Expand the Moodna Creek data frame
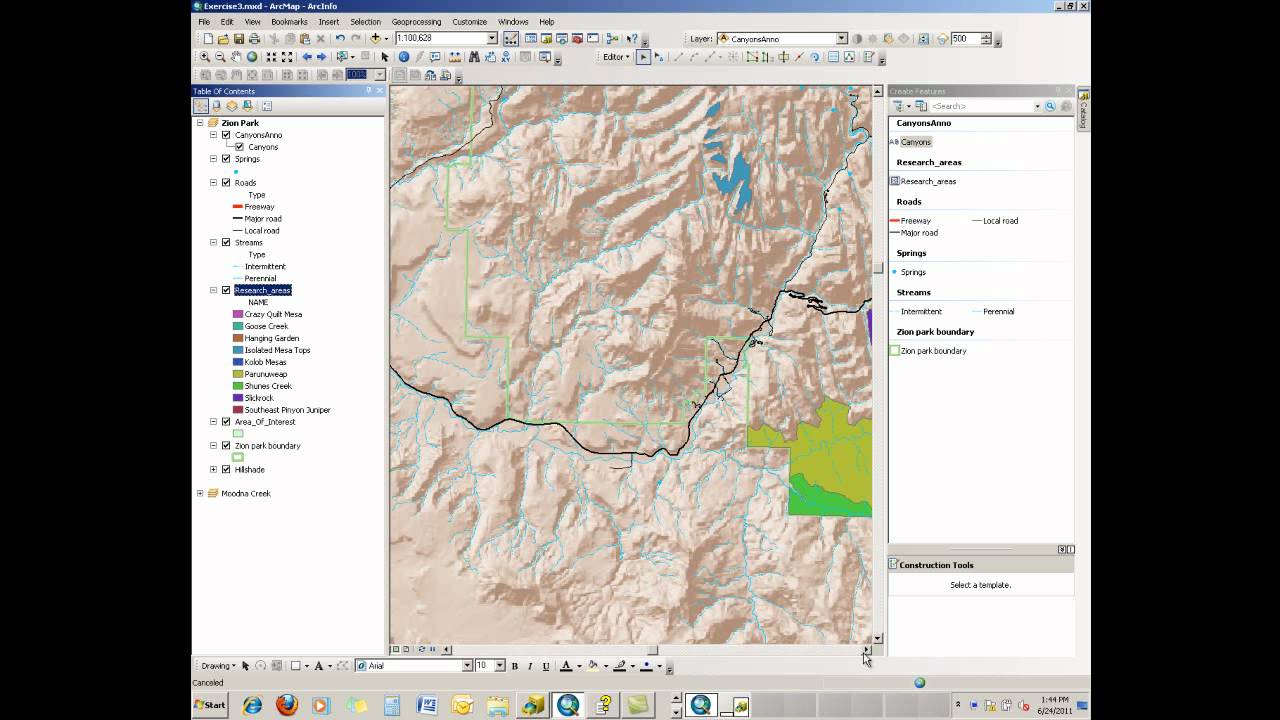 coord(200,494)
